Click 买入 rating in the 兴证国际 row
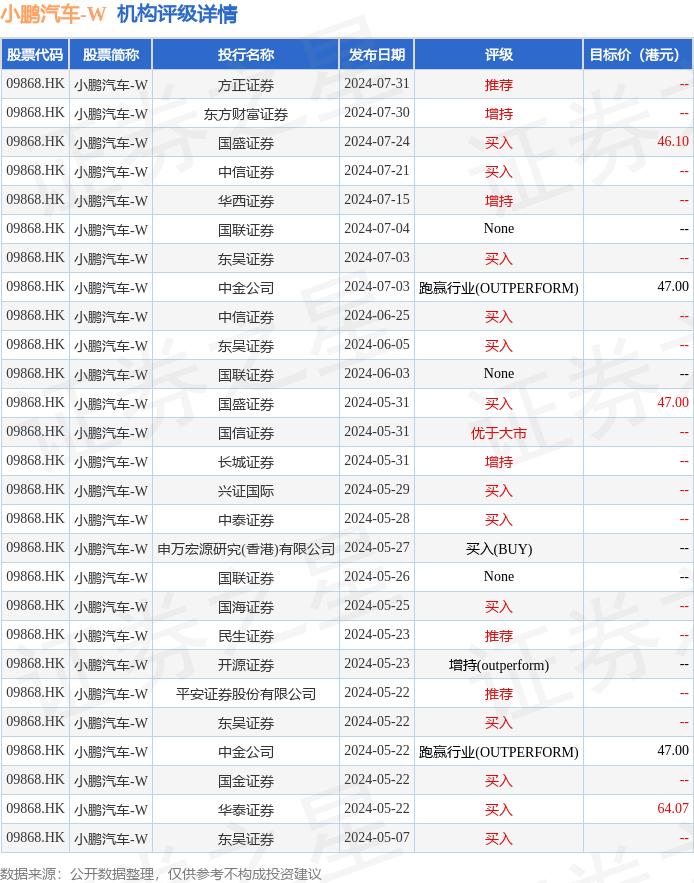This screenshot has height=883, width=694. 499,490
